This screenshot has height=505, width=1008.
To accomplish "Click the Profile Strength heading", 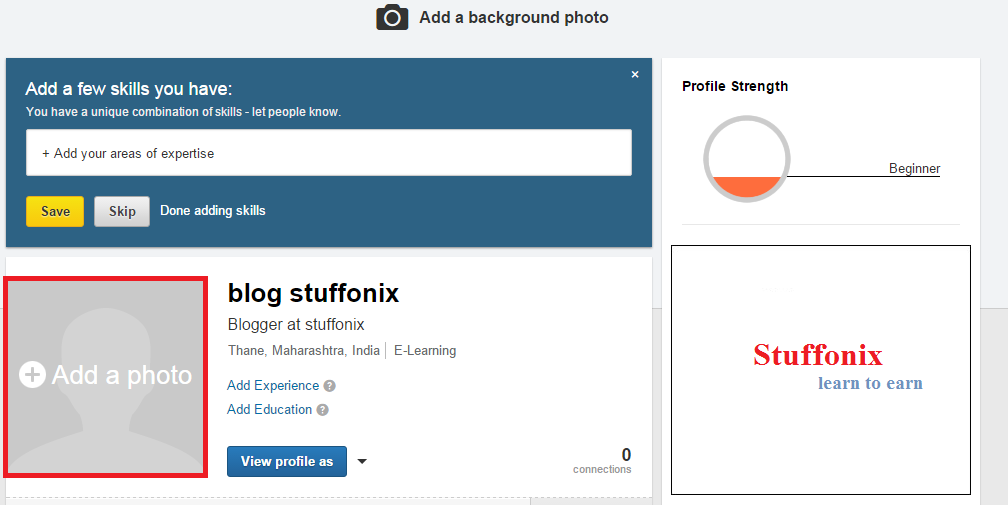I will point(735,86).
